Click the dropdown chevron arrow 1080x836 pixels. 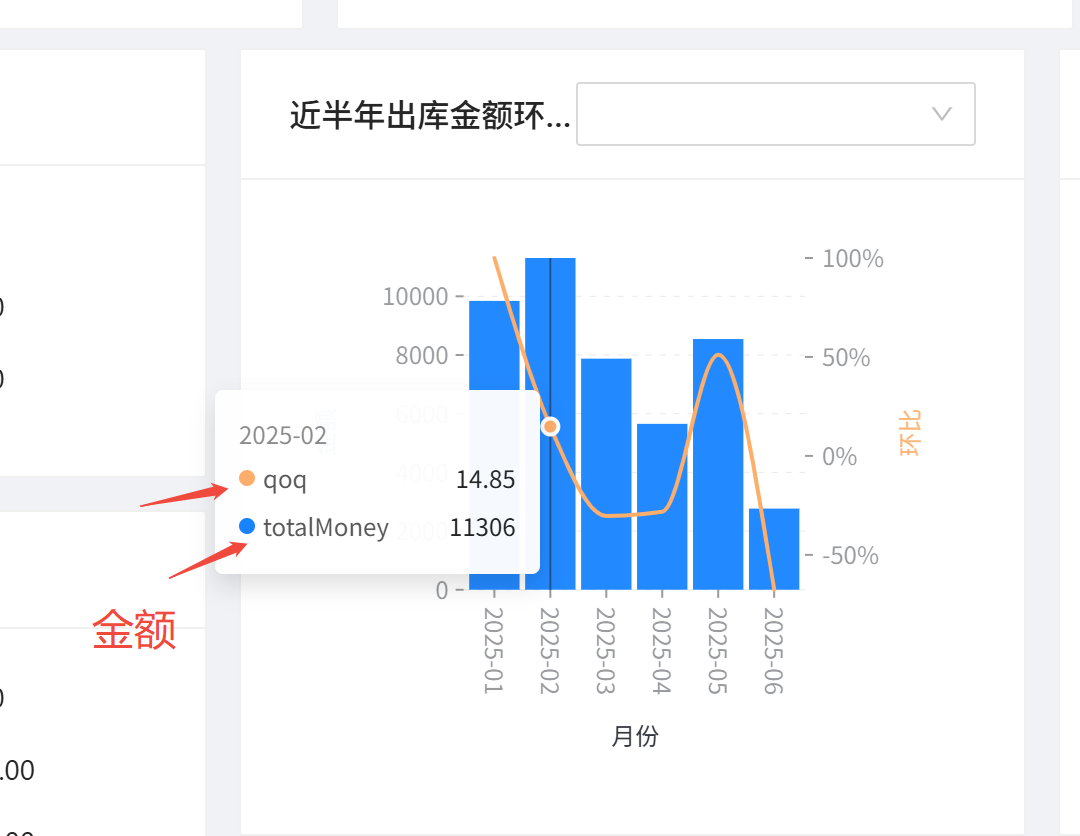940,114
